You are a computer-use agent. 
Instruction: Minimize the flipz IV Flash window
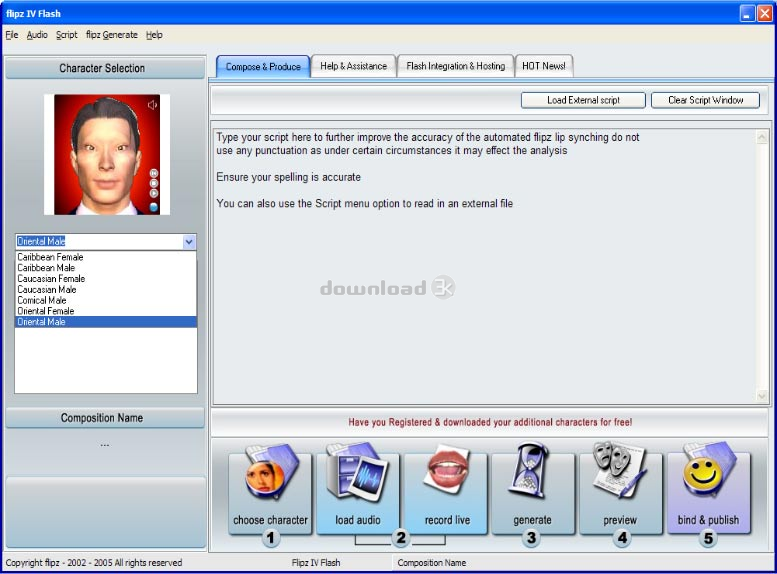pyautogui.click(x=747, y=13)
